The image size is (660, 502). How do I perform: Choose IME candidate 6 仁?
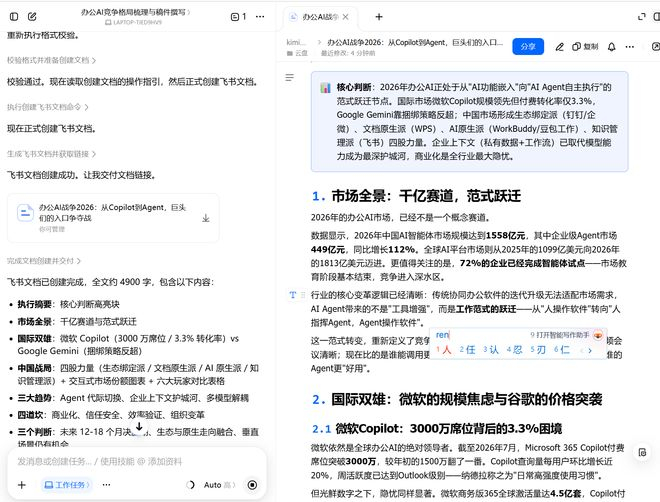click(x=562, y=349)
